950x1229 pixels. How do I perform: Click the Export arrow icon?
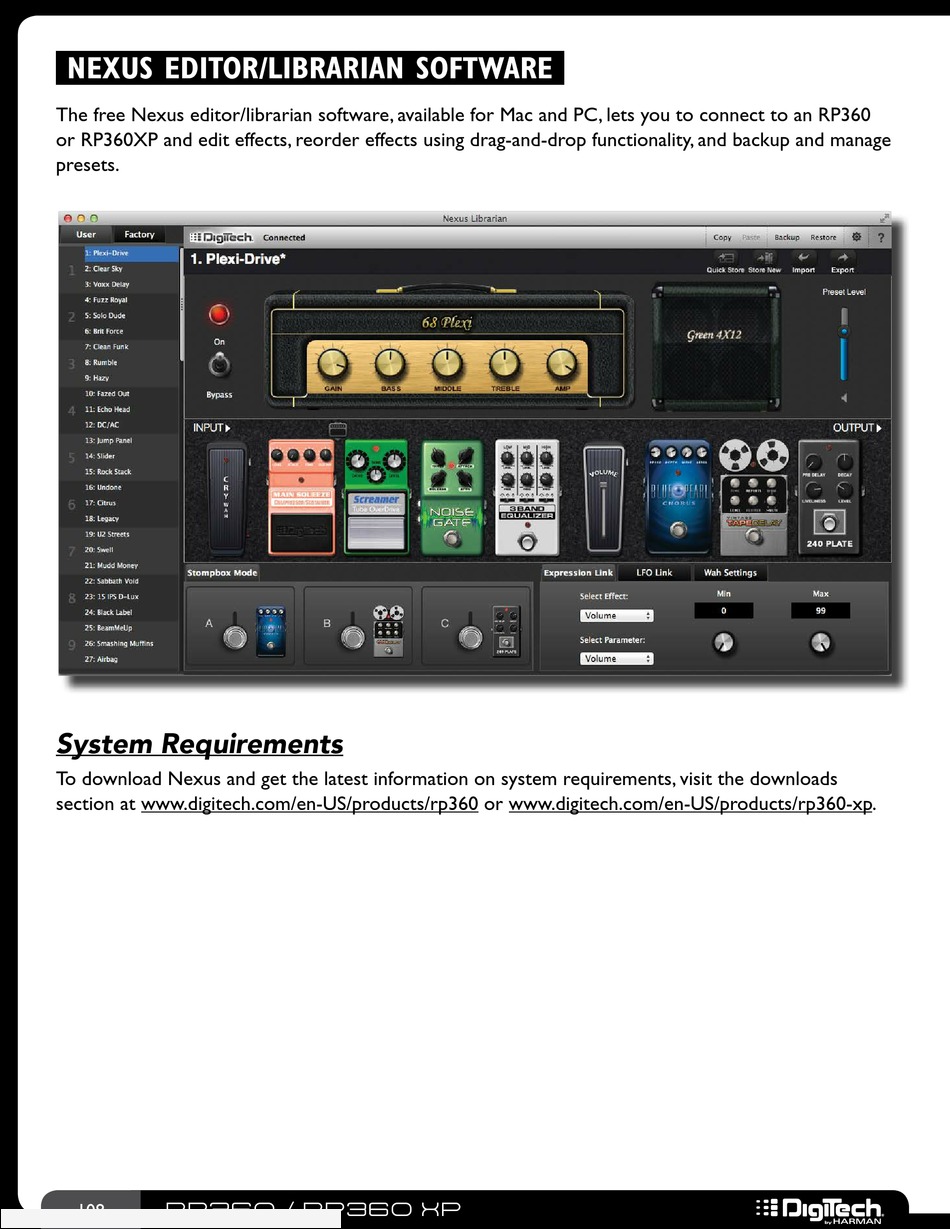click(842, 258)
